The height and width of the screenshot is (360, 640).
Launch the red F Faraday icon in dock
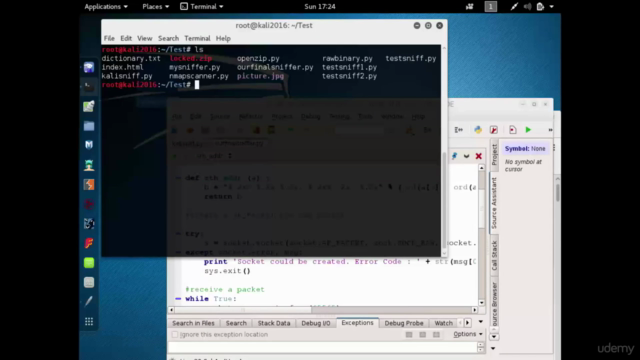tap(89, 243)
